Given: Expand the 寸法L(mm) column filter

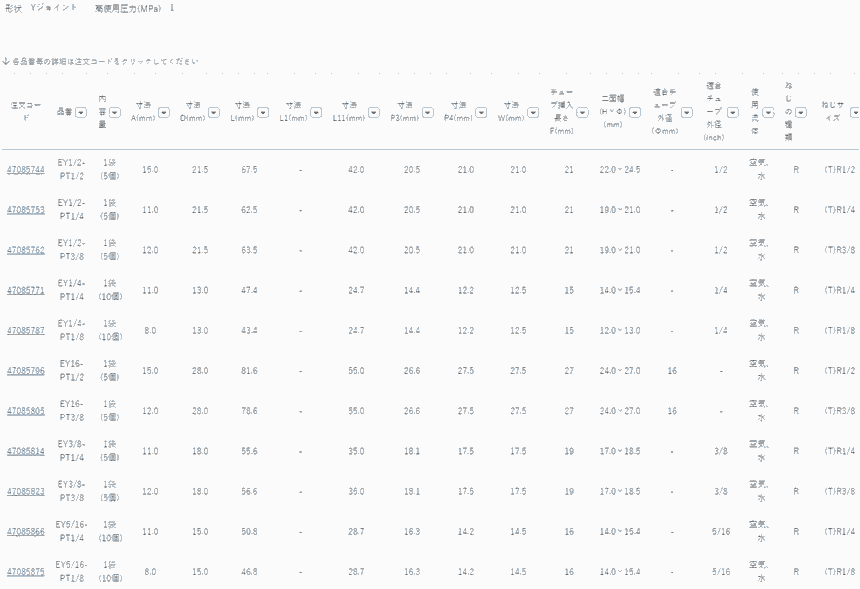Looking at the screenshot, I should coord(262,112).
